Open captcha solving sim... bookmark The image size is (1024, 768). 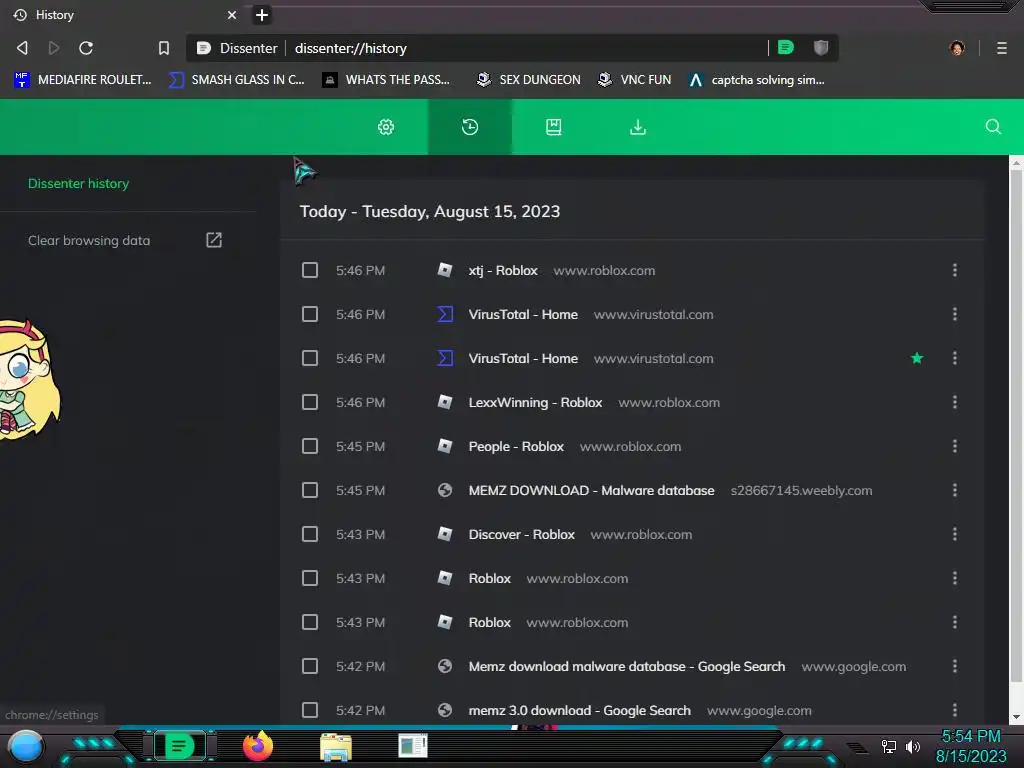click(x=757, y=80)
